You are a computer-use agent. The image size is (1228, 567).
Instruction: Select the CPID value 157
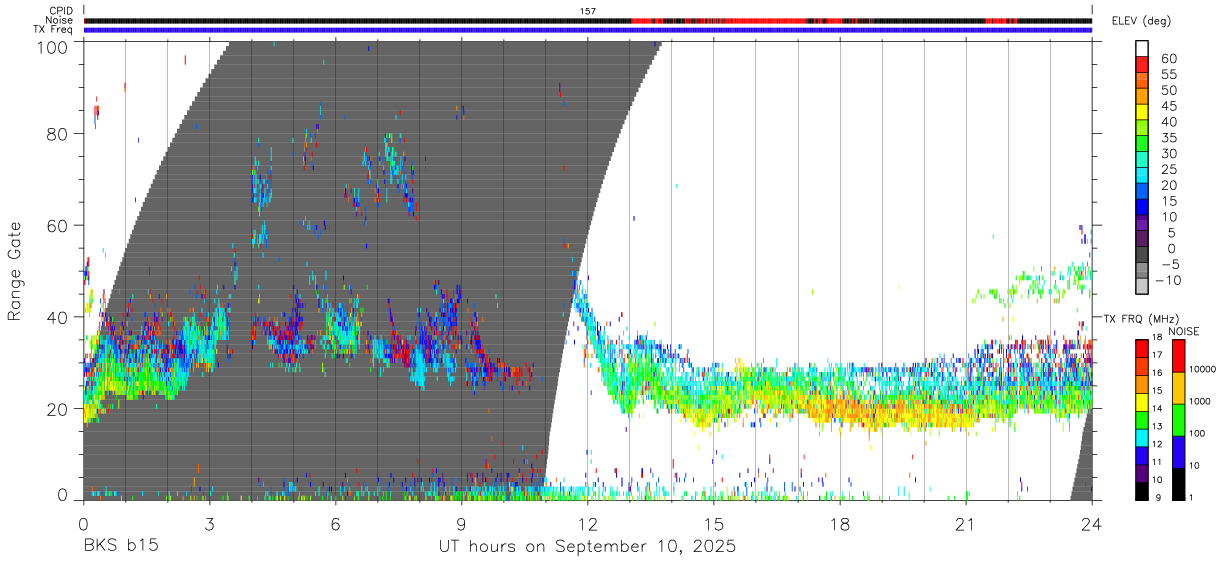coord(588,10)
